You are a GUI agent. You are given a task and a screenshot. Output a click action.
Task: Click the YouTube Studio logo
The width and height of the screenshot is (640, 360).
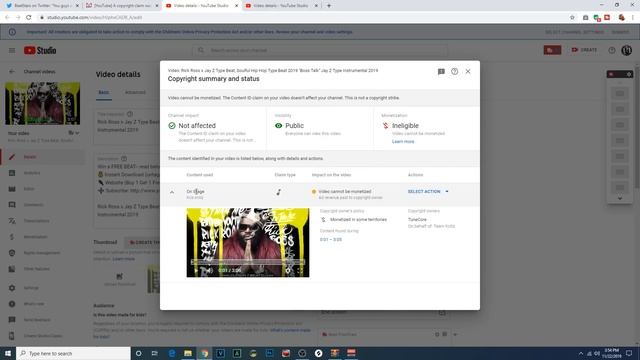click(40, 50)
